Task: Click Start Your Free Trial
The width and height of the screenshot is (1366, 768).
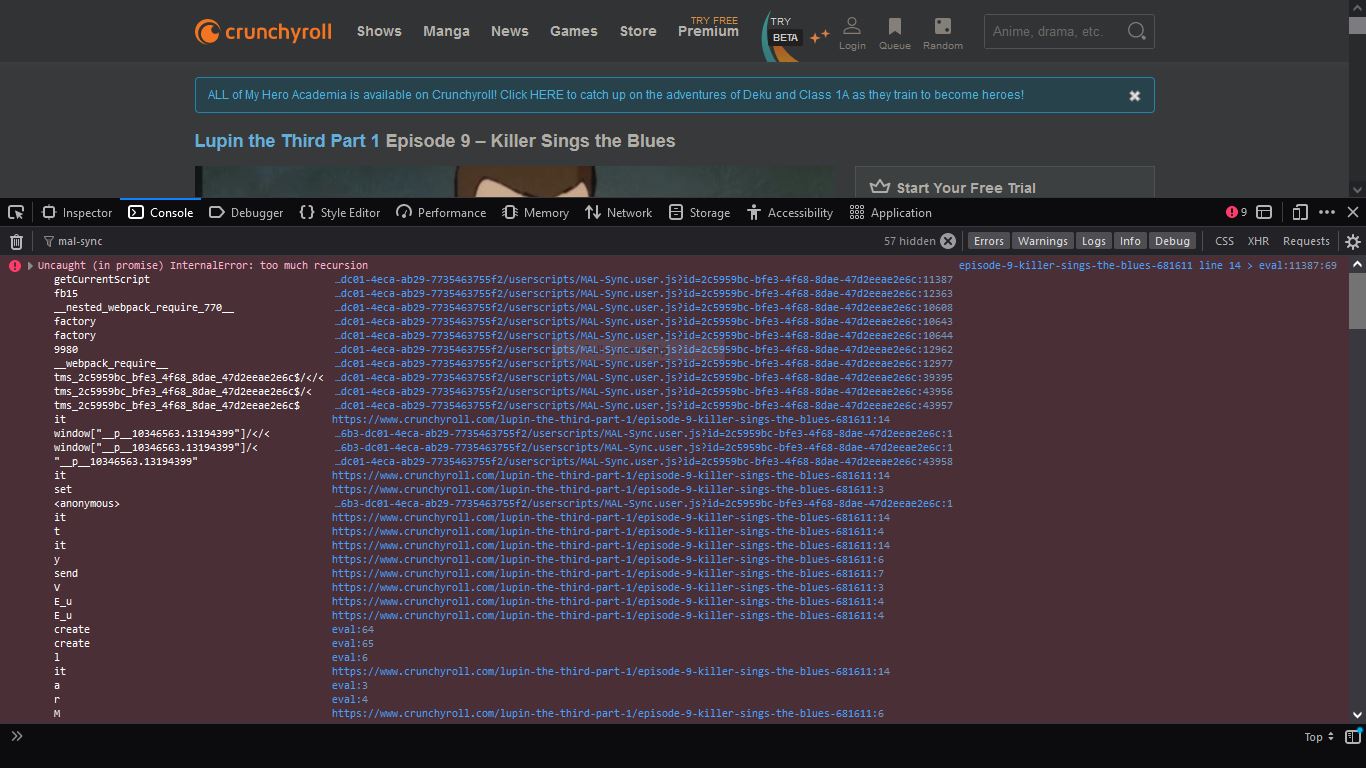Action: point(966,188)
